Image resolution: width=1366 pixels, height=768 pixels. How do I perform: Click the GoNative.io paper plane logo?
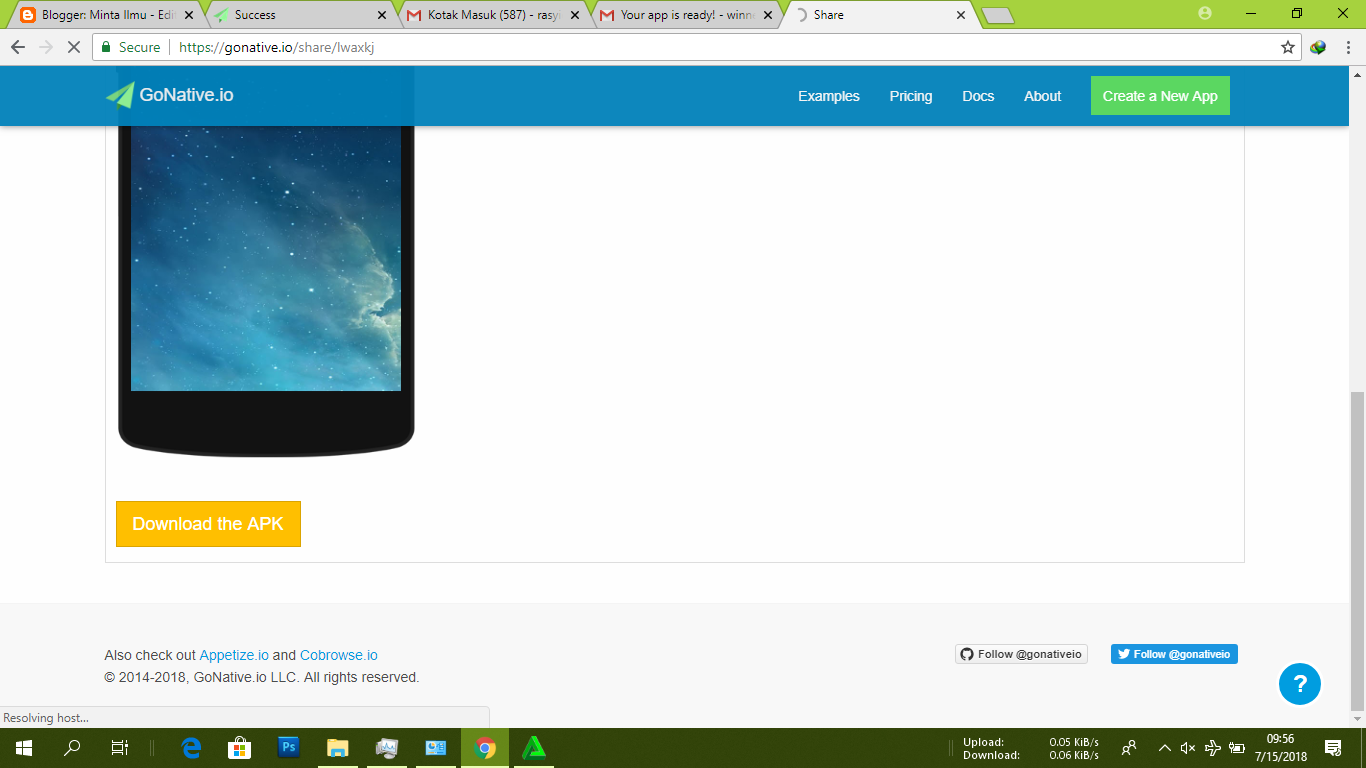(120, 95)
